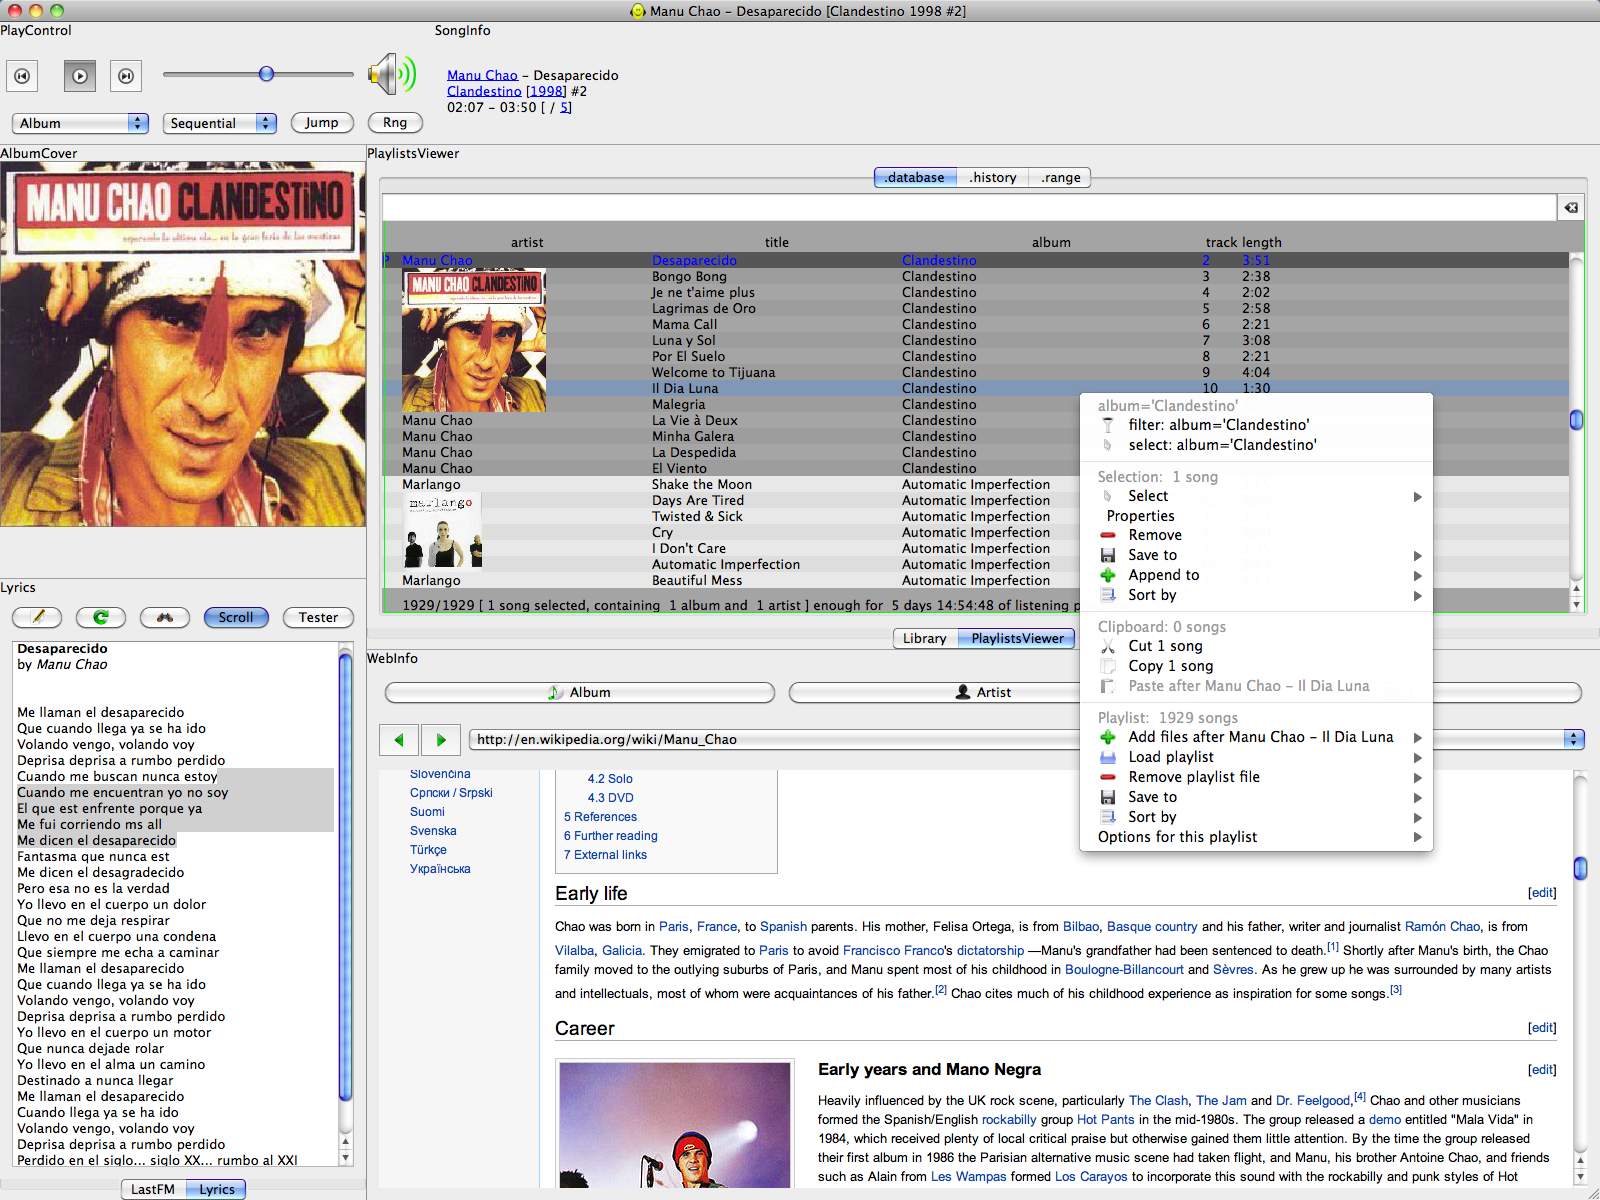Click the Svenska language link in sidebar
This screenshot has height=1200, width=1600.
433,831
